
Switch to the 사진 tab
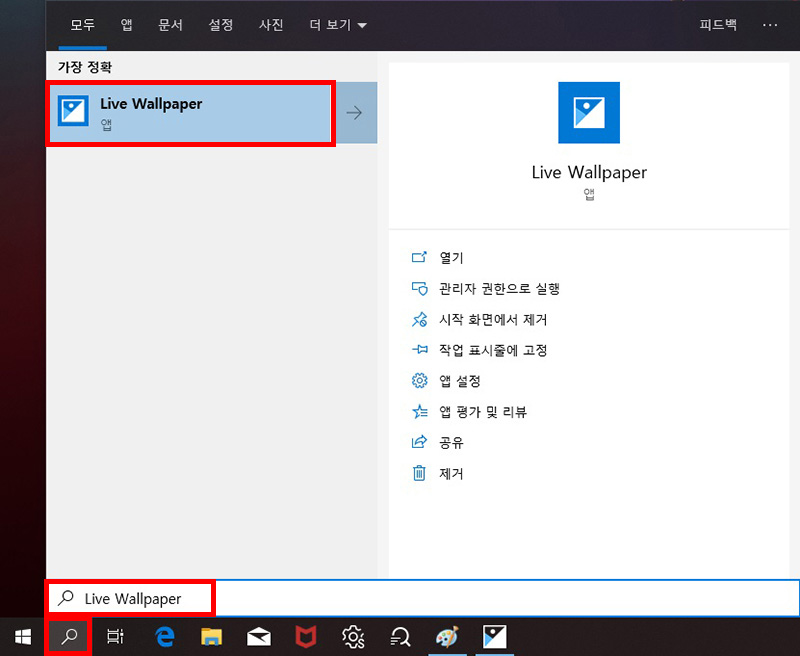(271, 24)
